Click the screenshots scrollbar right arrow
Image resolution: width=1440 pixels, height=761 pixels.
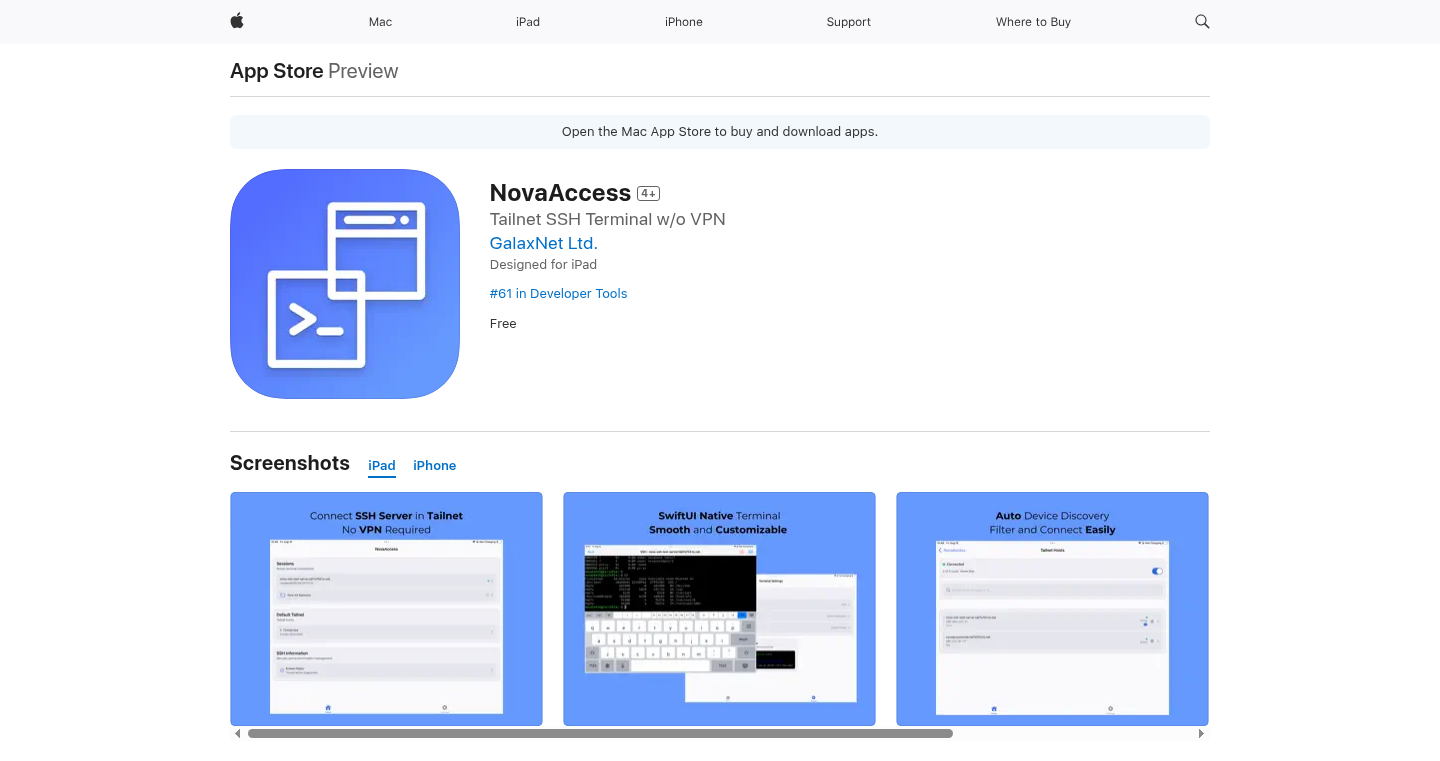[x=1202, y=734]
